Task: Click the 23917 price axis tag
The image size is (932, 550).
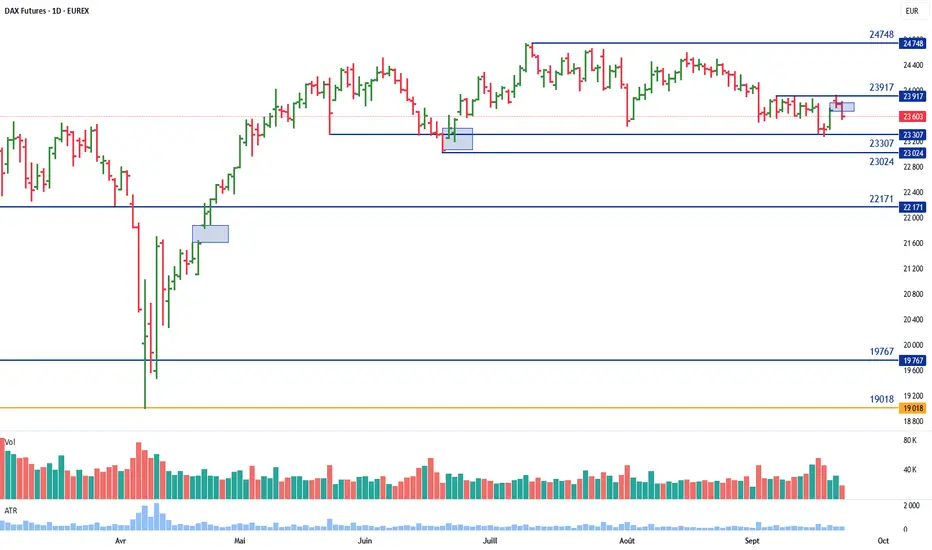Action: pyautogui.click(x=912, y=96)
